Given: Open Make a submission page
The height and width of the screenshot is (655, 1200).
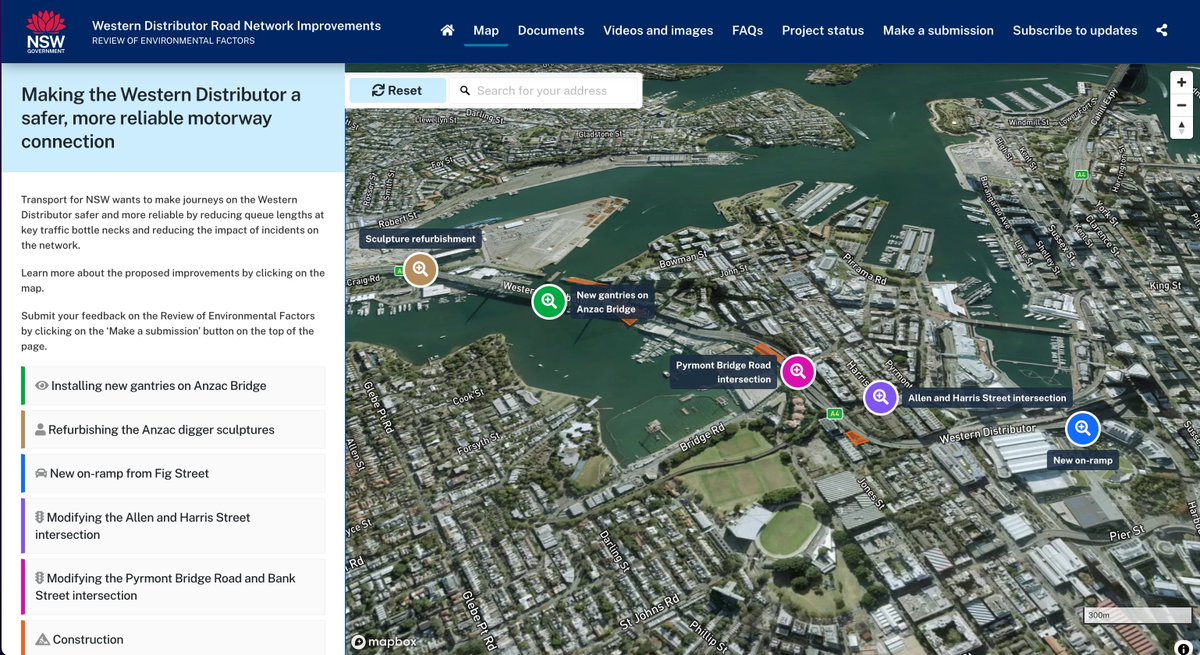Looking at the screenshot, I should [938, 31].
